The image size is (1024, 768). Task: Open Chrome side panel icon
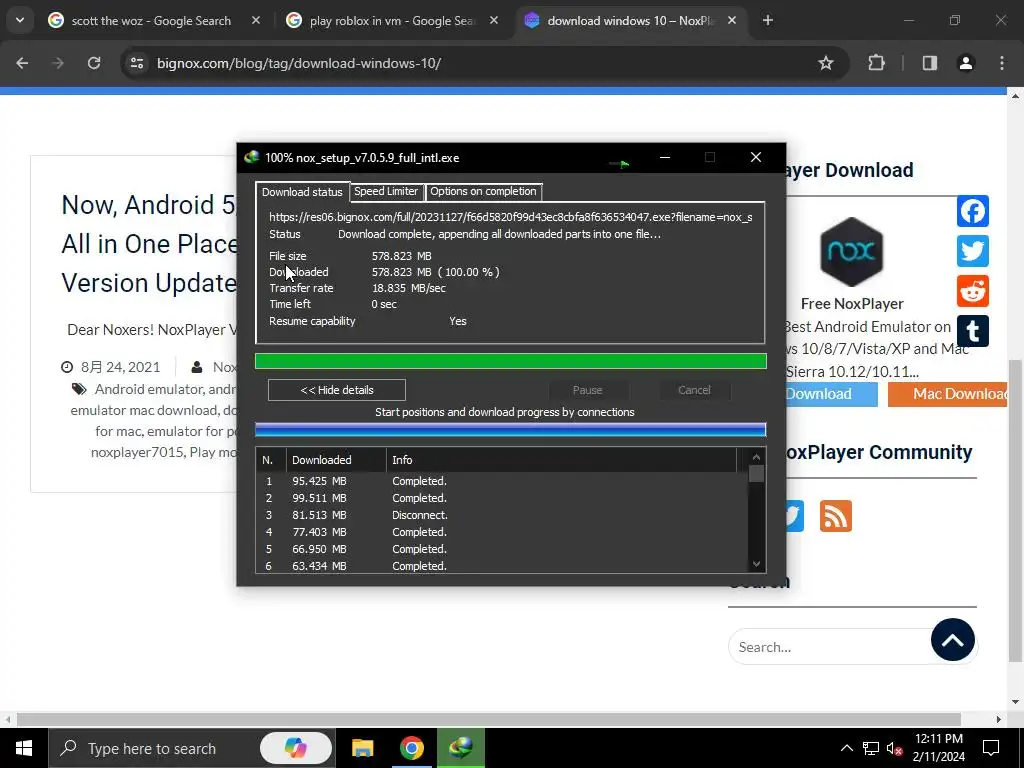click(930, 63)
